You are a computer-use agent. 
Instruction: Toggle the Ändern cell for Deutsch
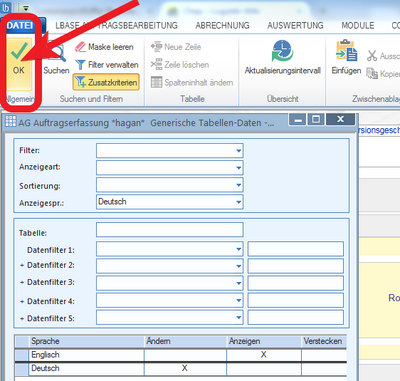[185, 368]
